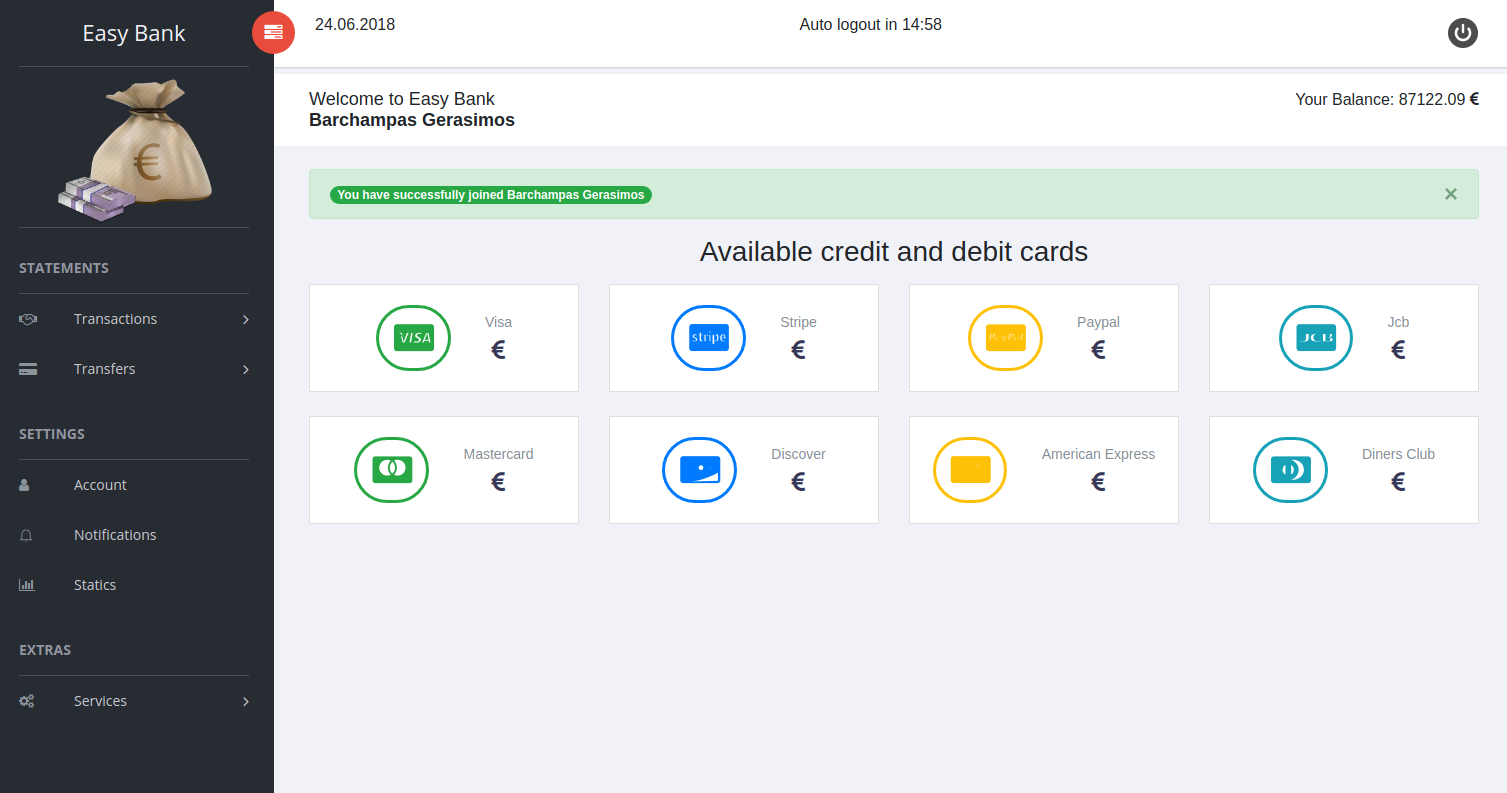The height and width of the screenshot is (793, 1507).
Task: Click the Available credit and debit cards heading
Action: tap(894, 251)
